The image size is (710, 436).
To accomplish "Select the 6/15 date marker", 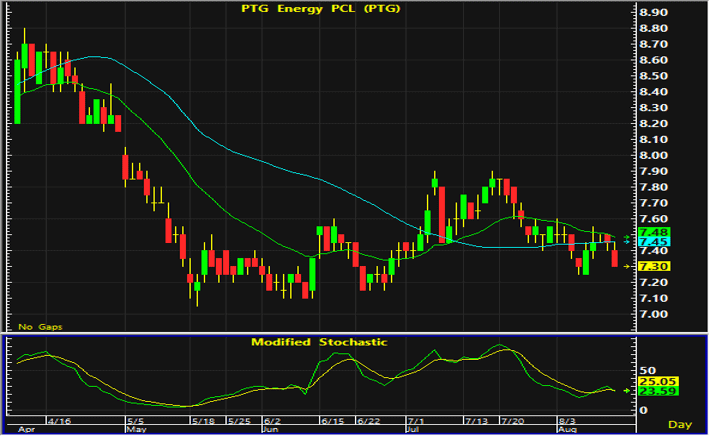I will point(332,421).
